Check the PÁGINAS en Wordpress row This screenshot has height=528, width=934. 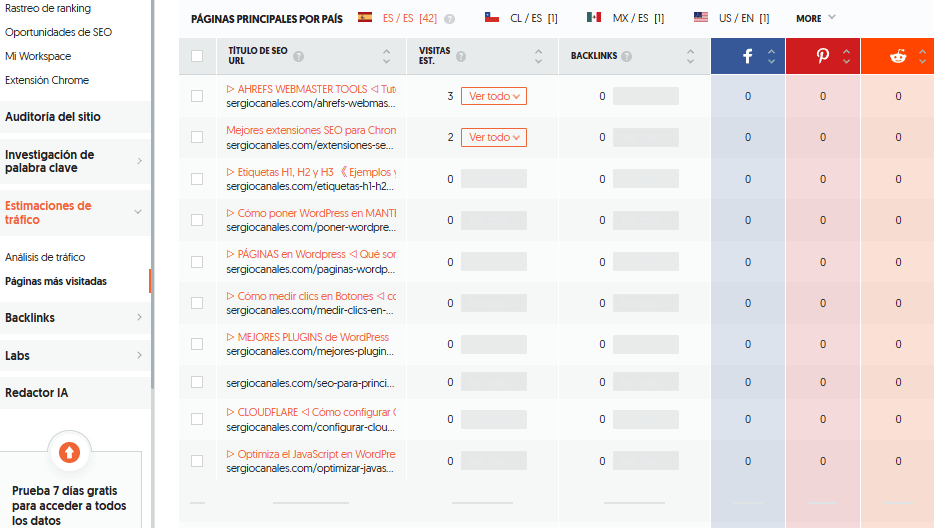pyautogui.click(x=197, y=262)
